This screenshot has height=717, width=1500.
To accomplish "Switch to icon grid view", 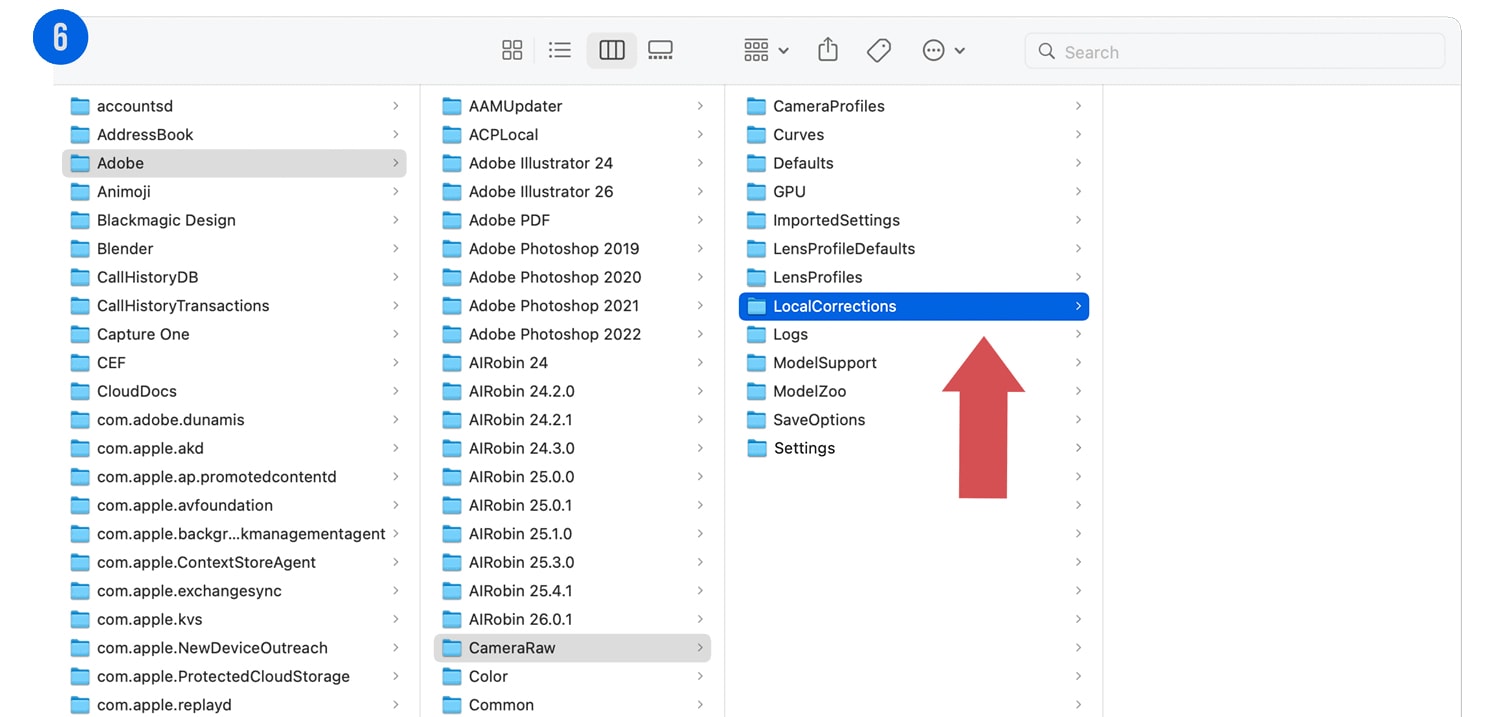I will [x=512, y=50].
